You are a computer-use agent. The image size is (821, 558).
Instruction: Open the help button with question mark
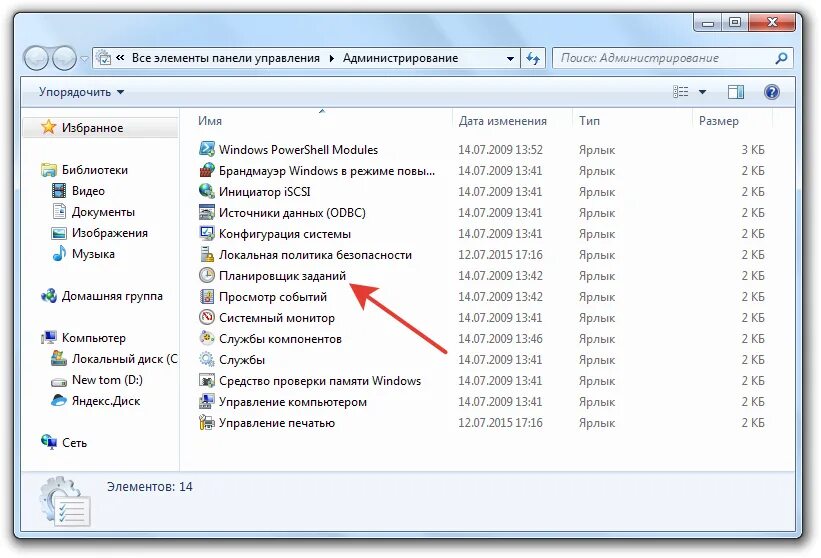click(771, 92)
